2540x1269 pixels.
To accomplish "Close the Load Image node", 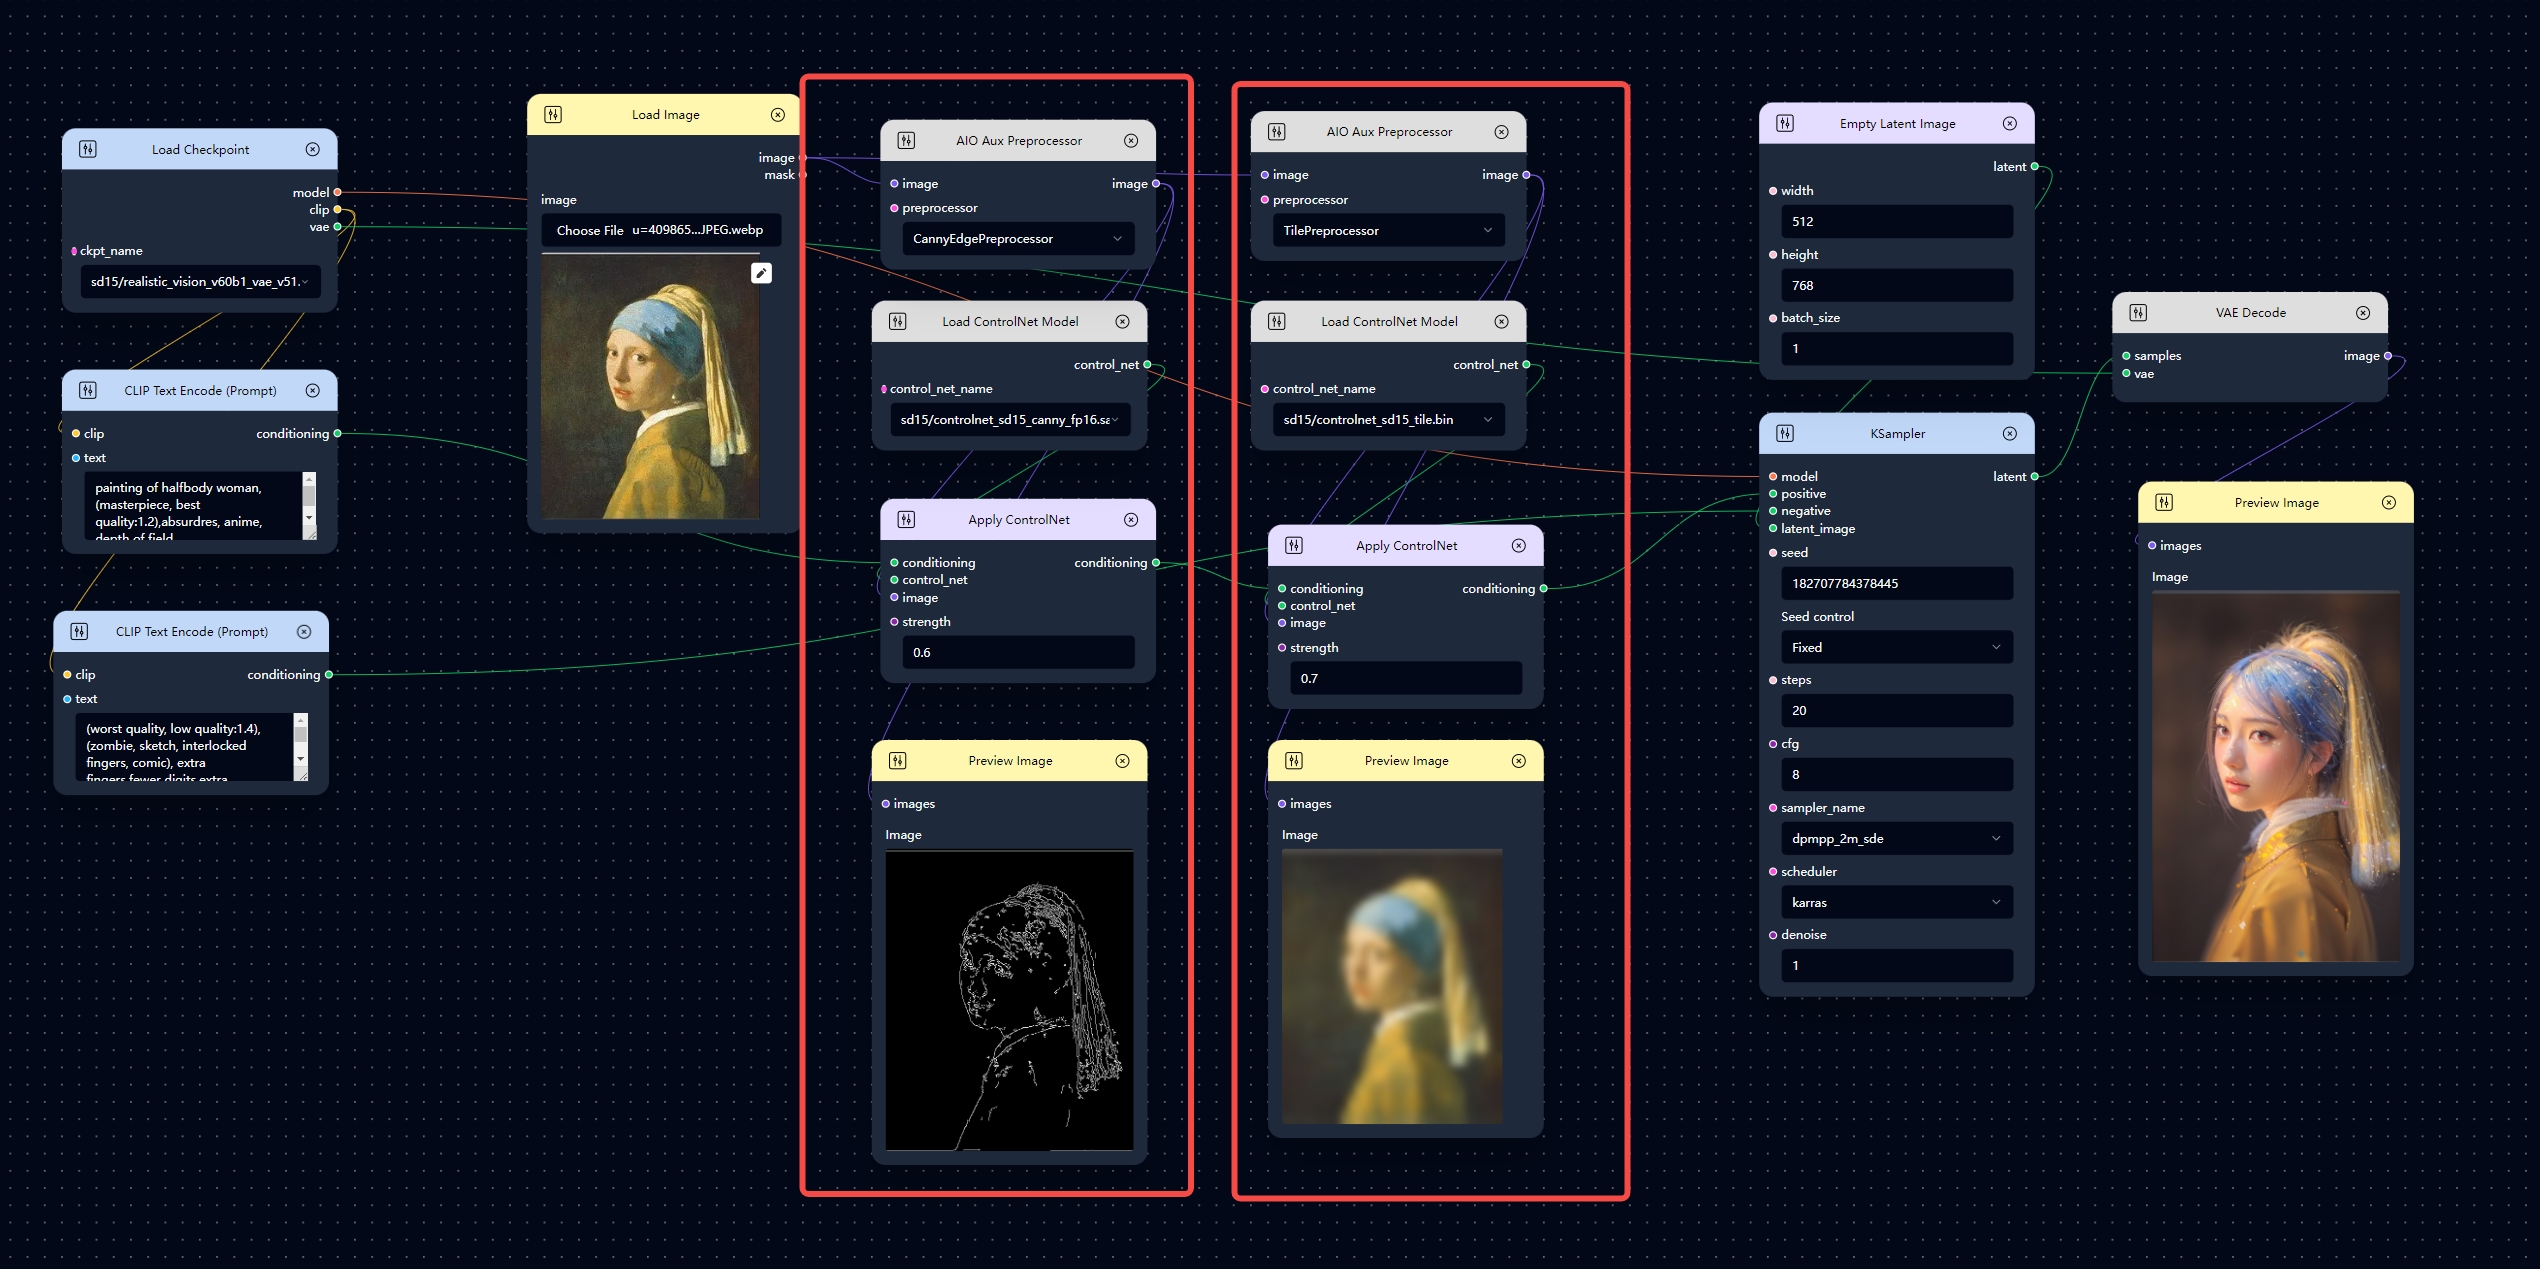I will [x=778, y=115].
